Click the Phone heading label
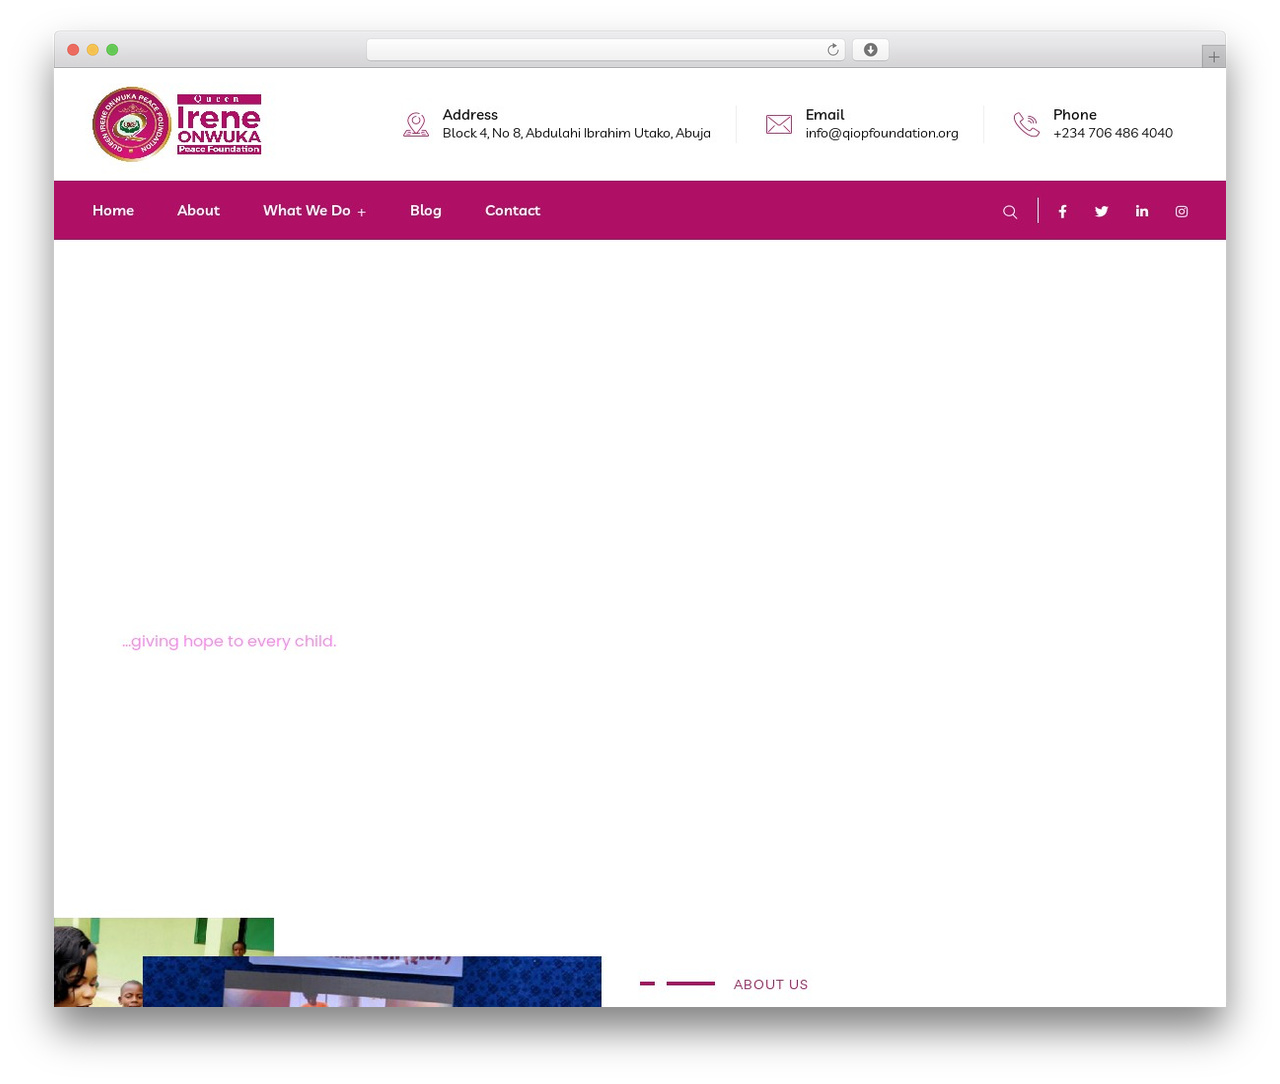1280x1084 pixels. point(1075,115)
